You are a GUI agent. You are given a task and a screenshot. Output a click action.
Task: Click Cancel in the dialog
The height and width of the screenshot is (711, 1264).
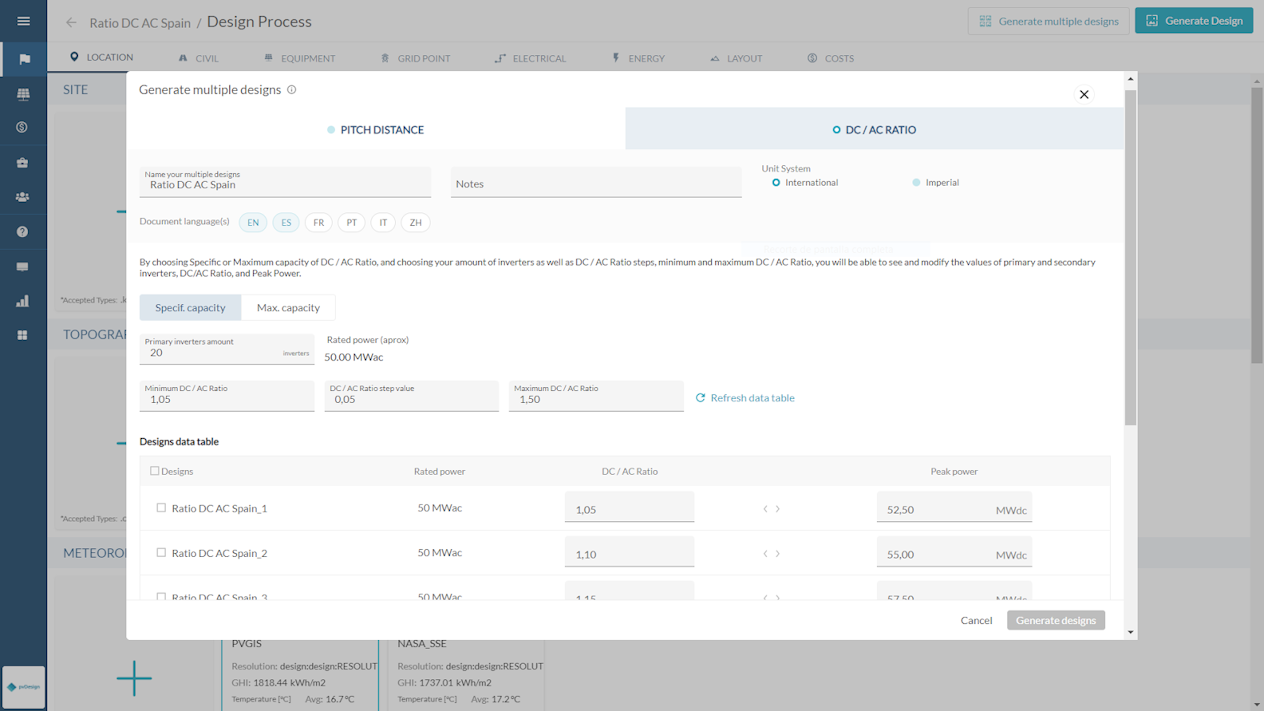(976, 621)
